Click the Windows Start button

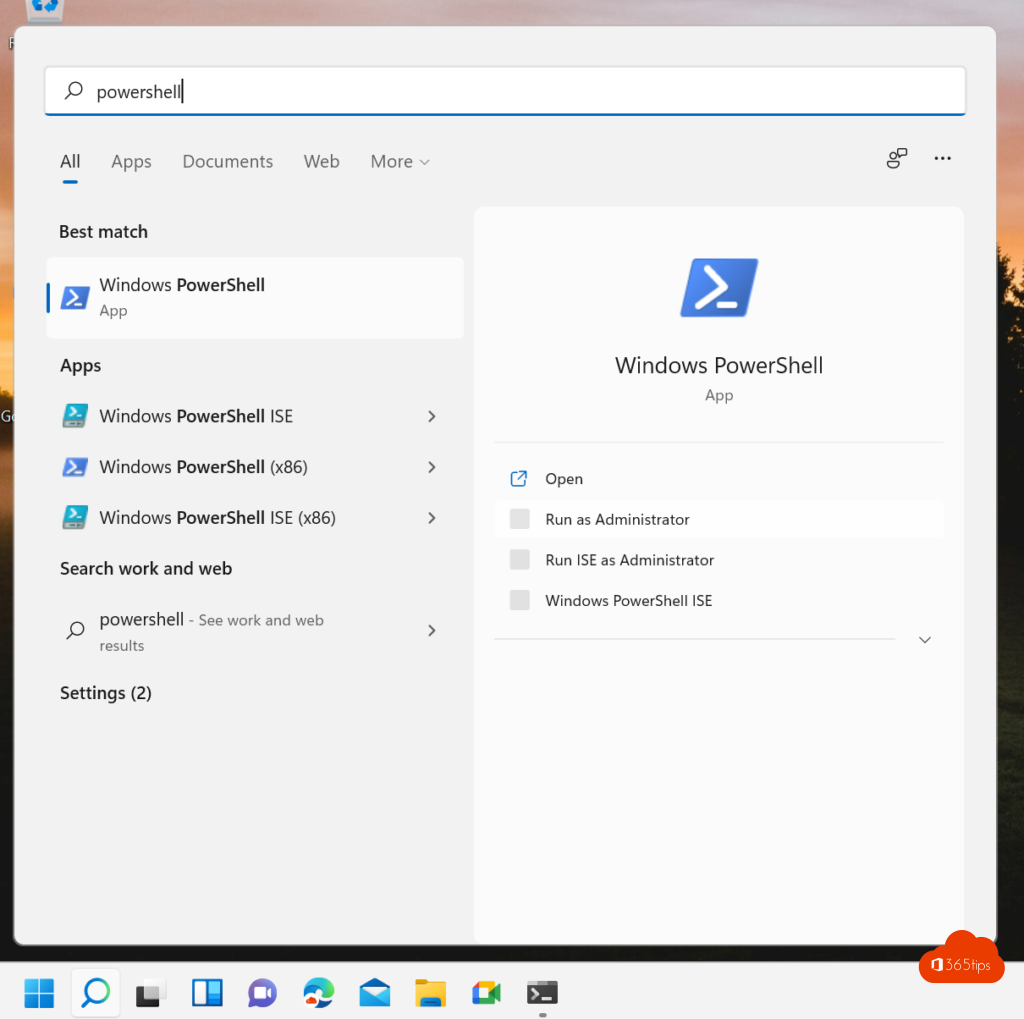click(39, 992)
